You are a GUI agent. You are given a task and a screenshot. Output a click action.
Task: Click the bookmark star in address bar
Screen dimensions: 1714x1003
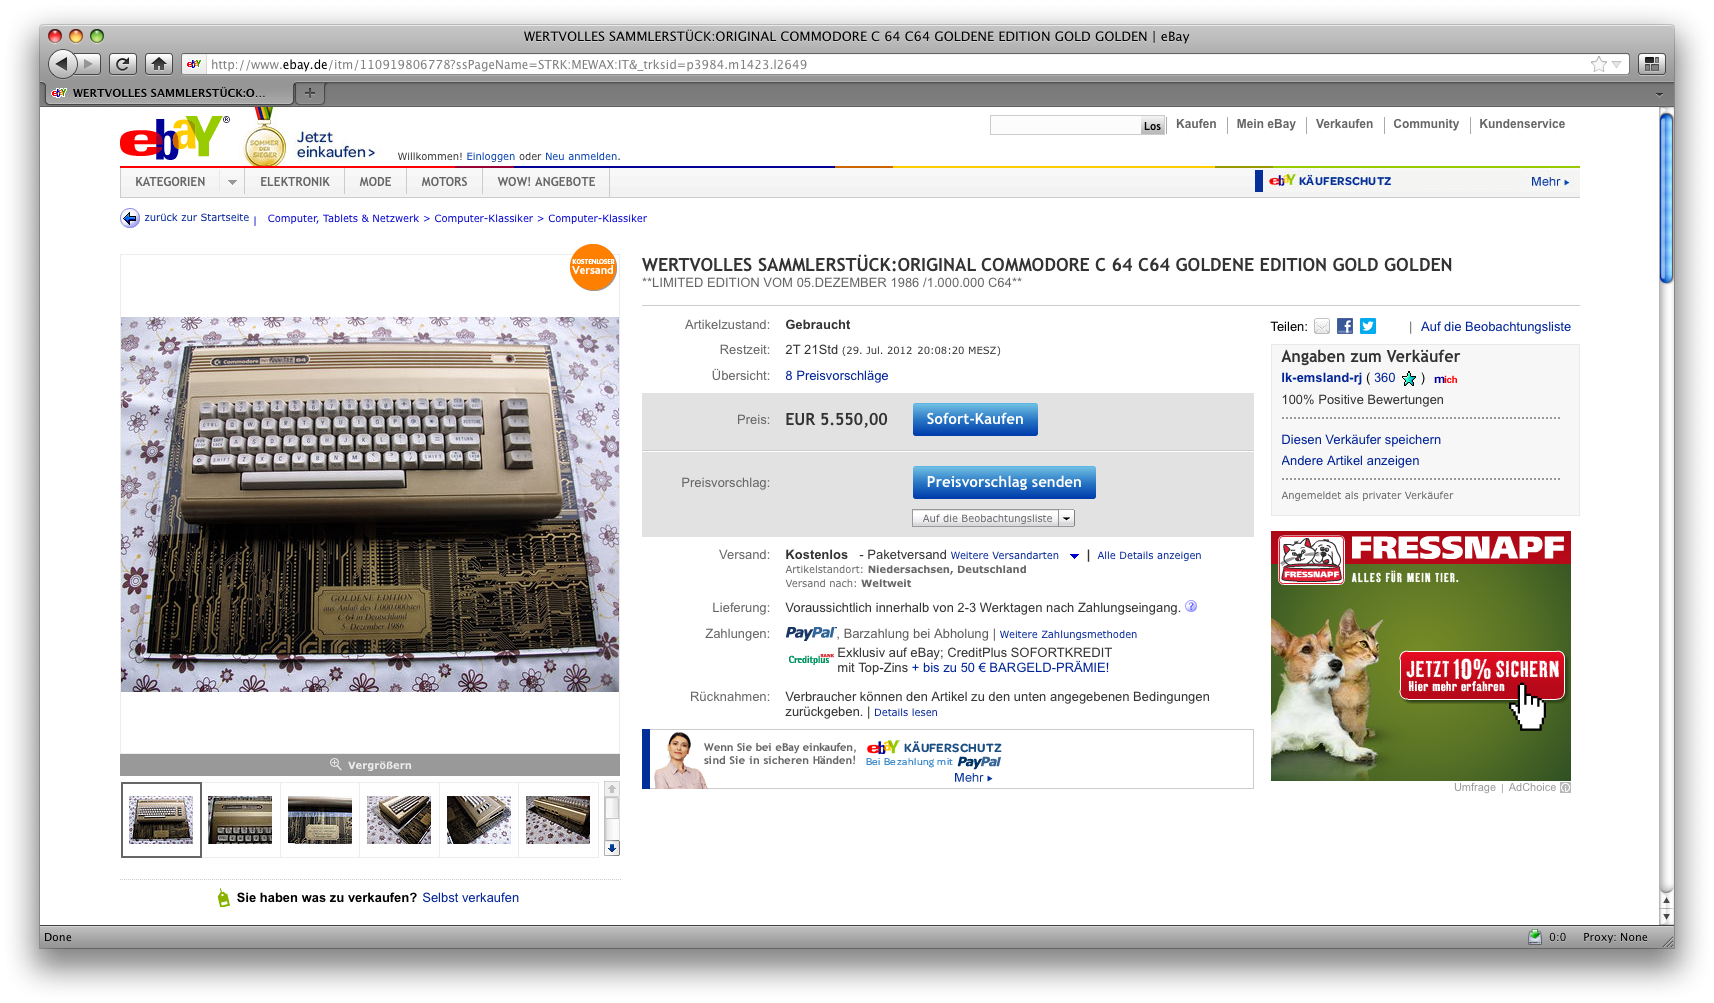1598,64
